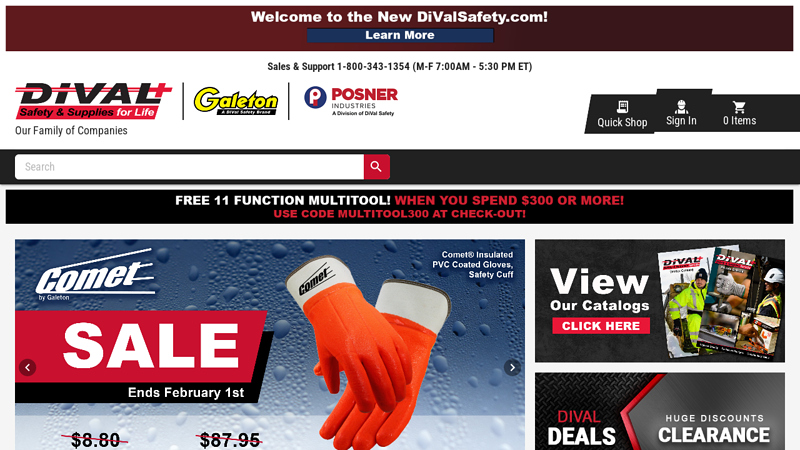Open the Posner Industries logo
This screenshot has width=800, height=450.
[351, 101]
